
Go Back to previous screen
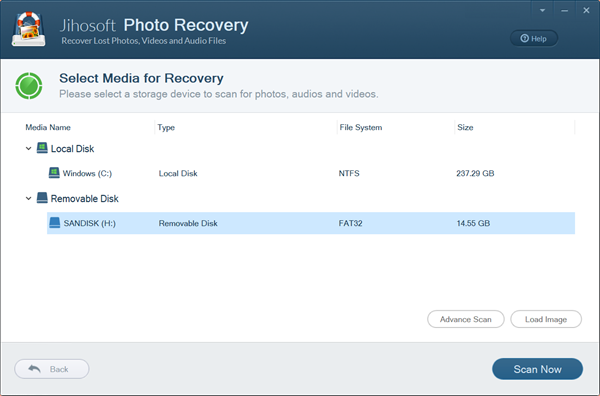click(52, 369)
